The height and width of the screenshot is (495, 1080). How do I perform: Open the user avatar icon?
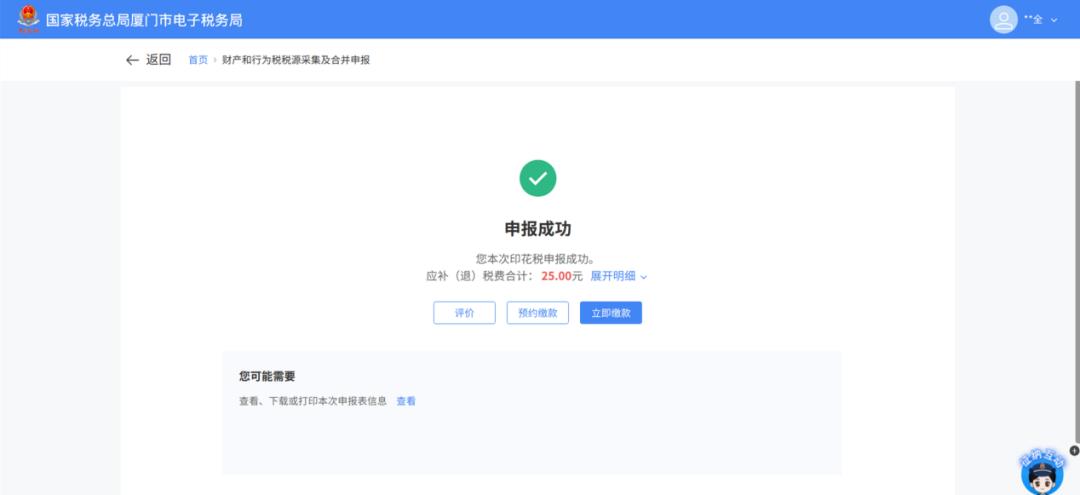pos(1004,19)
